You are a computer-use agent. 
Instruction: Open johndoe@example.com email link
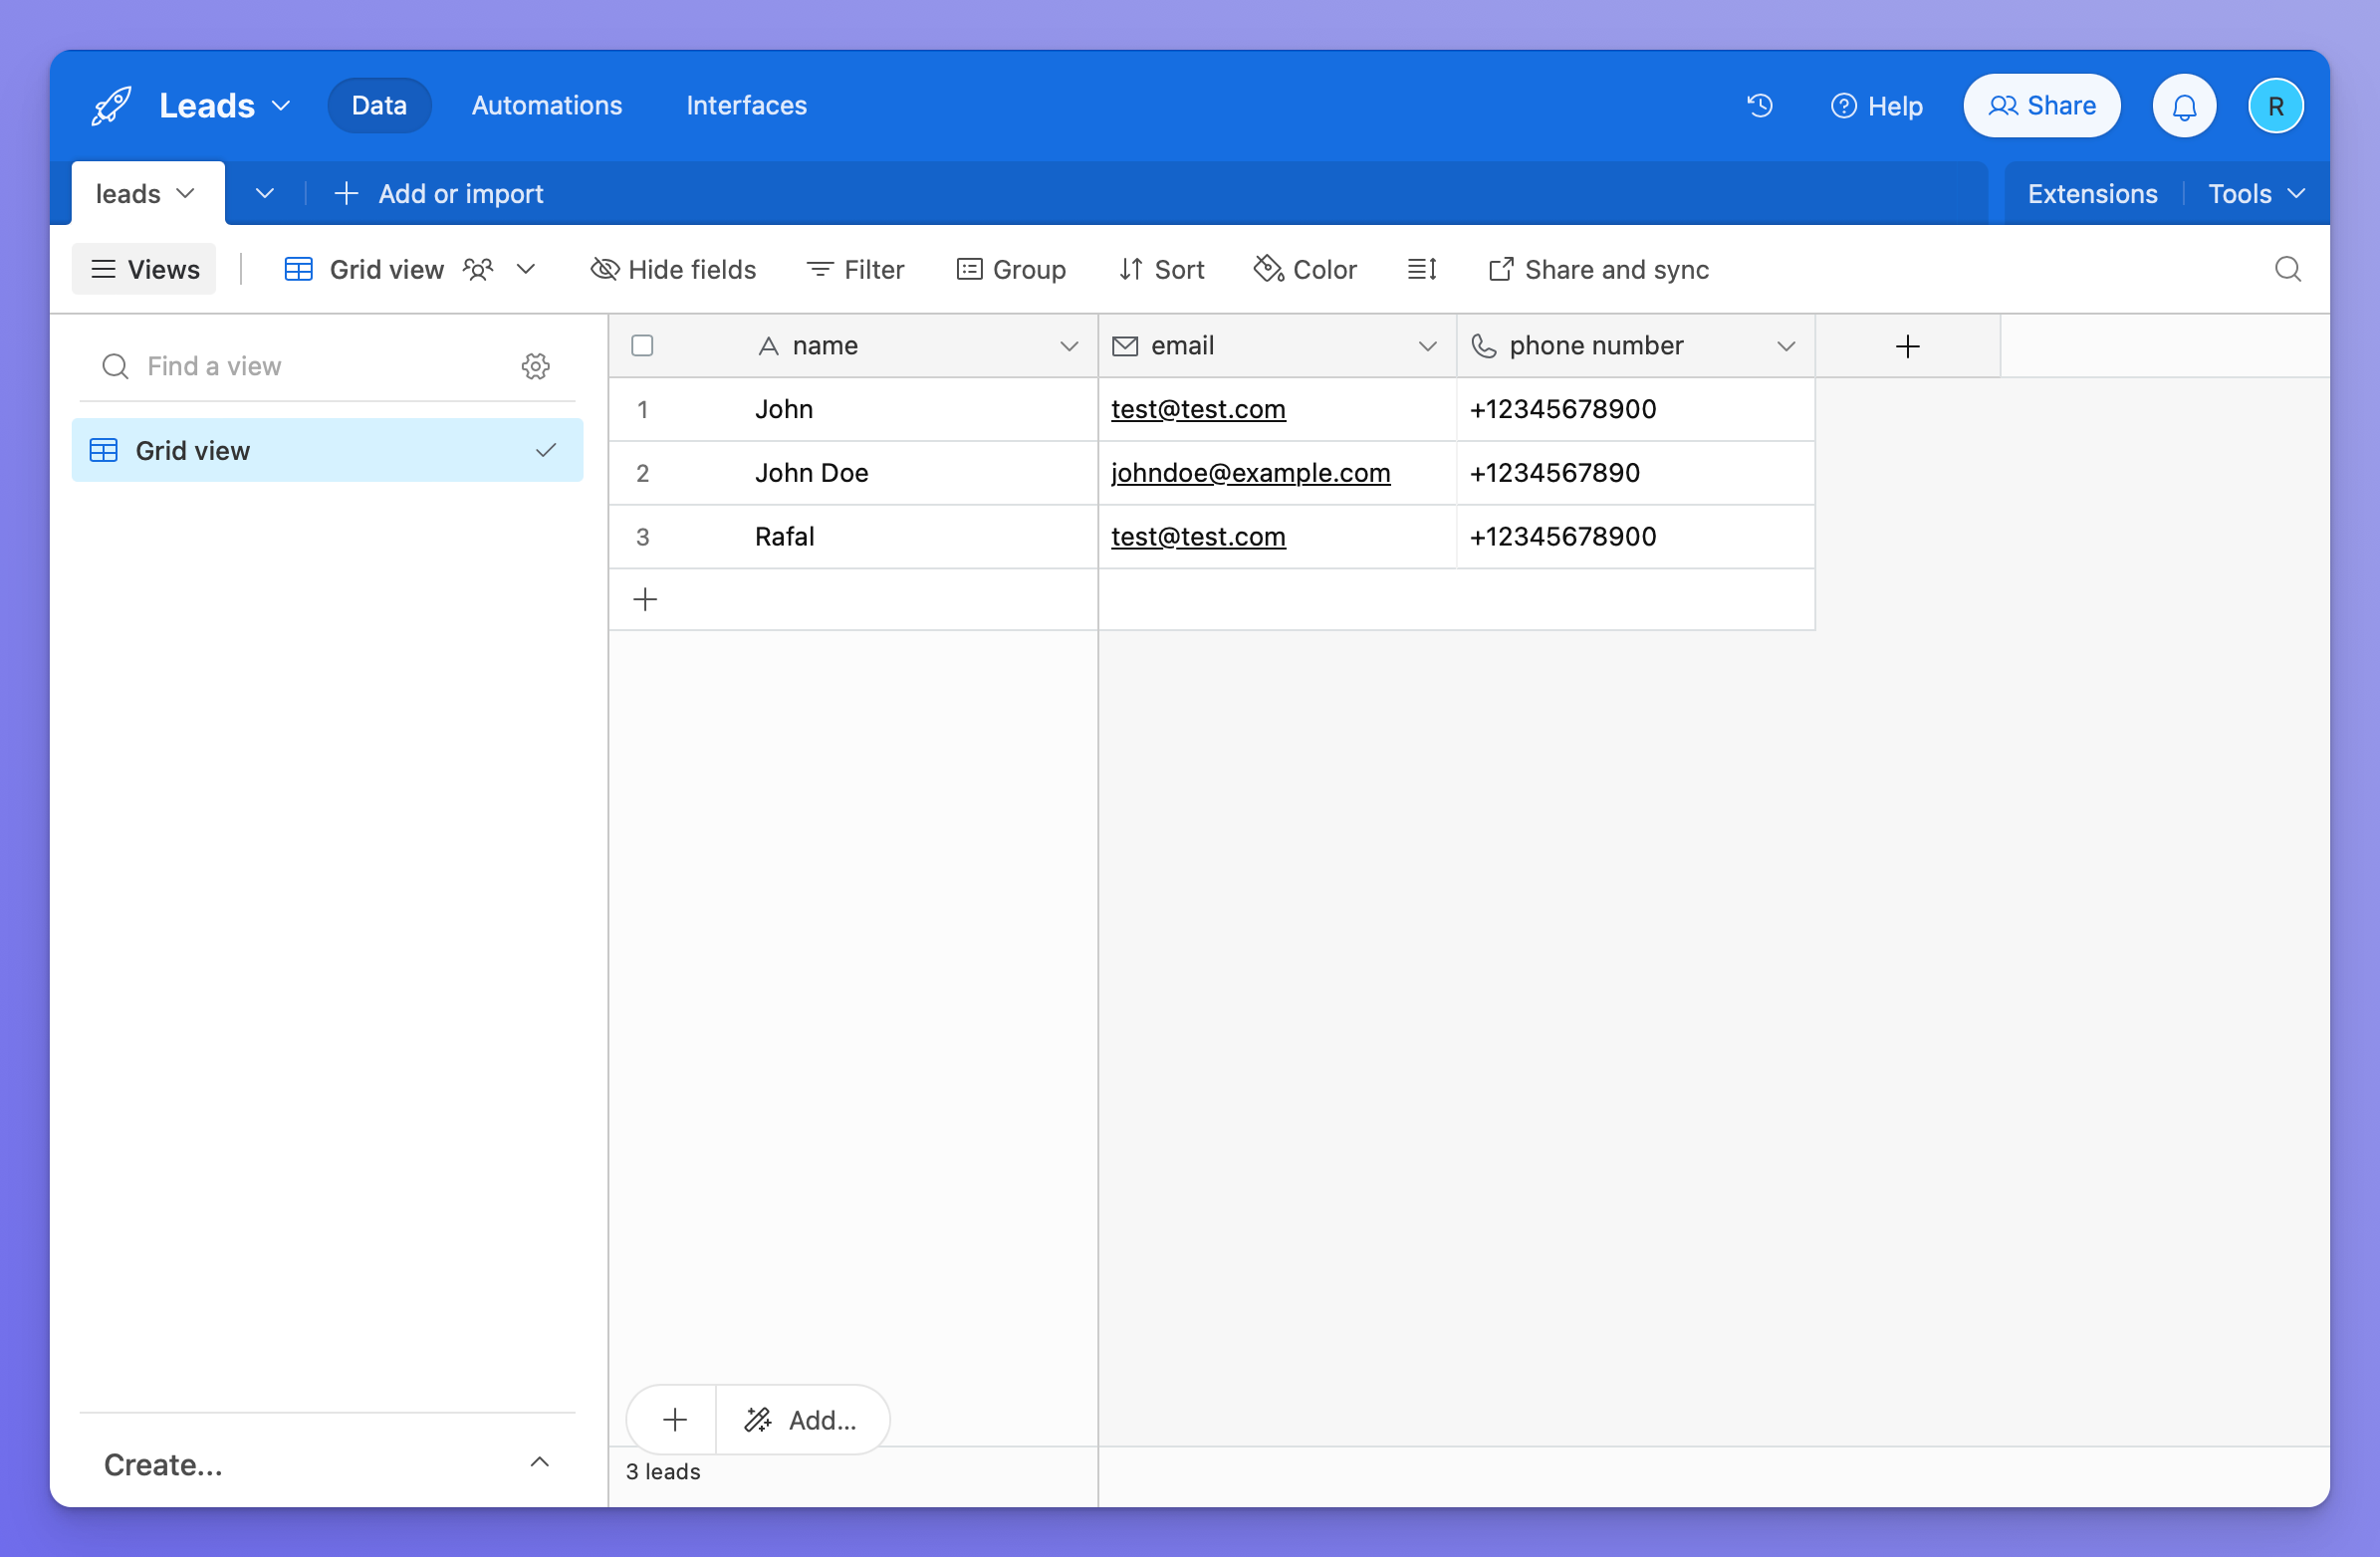[x=1250, y=473]
